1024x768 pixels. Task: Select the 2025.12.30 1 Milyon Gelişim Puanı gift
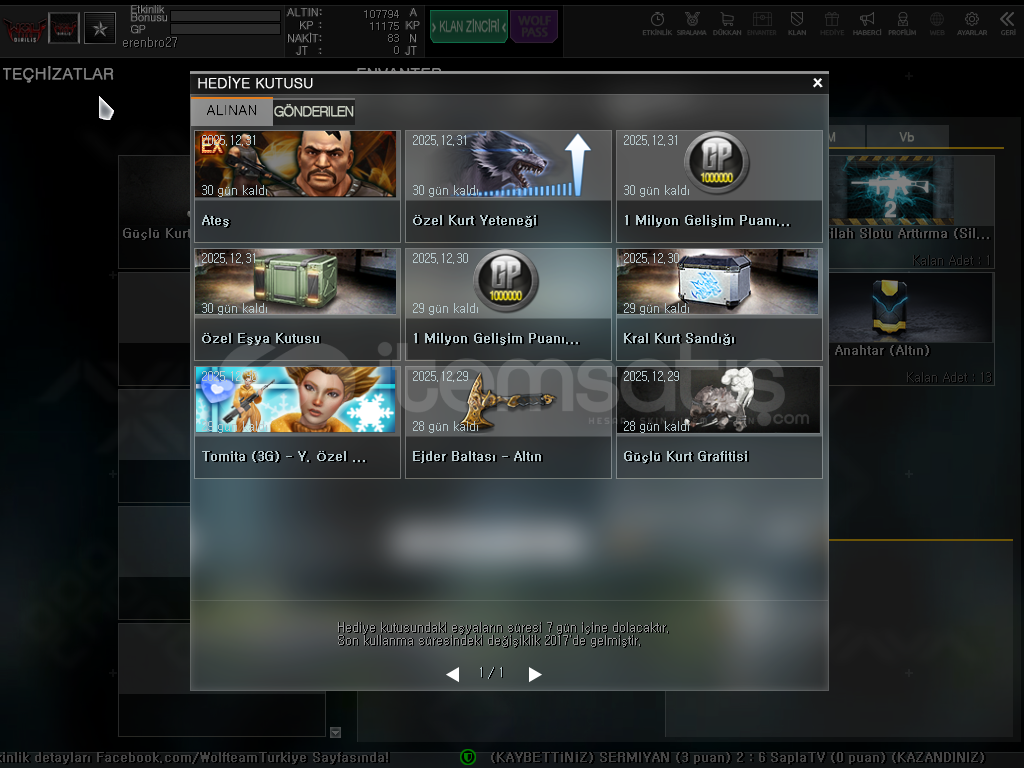(x=508, y=304)
